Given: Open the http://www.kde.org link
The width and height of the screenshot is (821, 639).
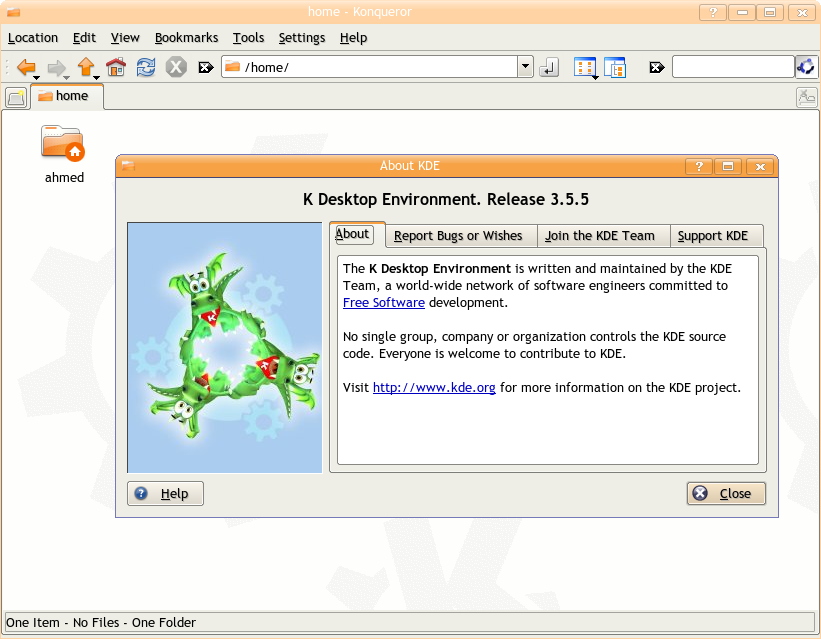Looking at the screenshot, I should (x=434, y=388).
